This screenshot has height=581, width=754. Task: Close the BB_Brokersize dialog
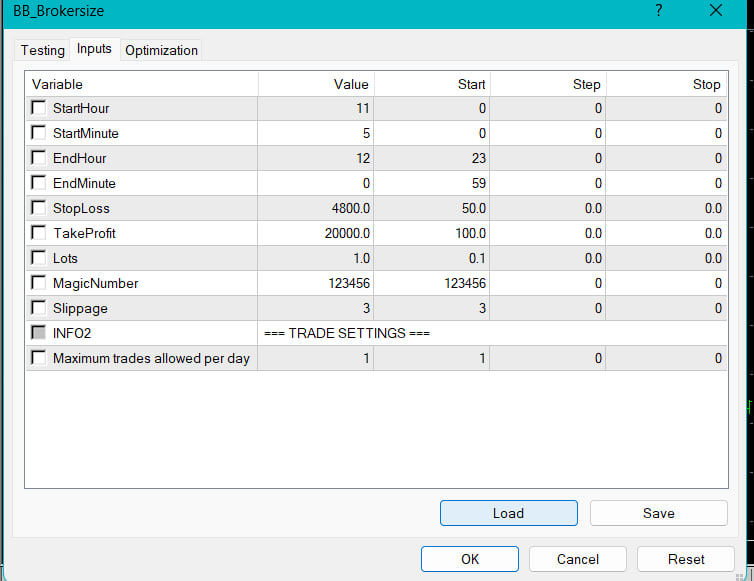[715, 11]
